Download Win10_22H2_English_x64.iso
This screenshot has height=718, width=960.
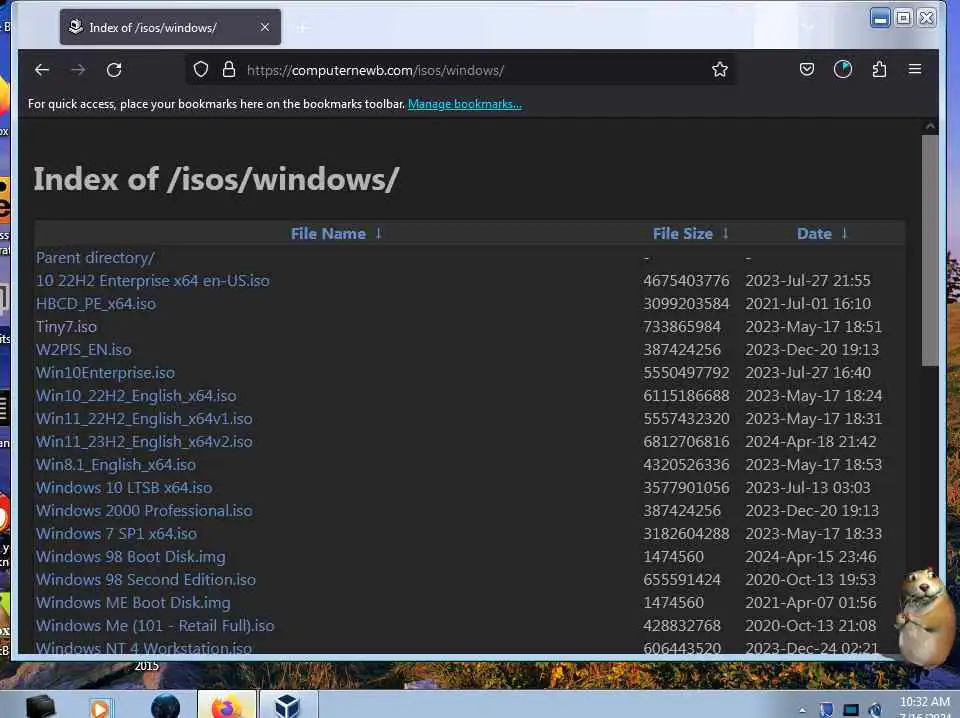click(x=136, y=396)
